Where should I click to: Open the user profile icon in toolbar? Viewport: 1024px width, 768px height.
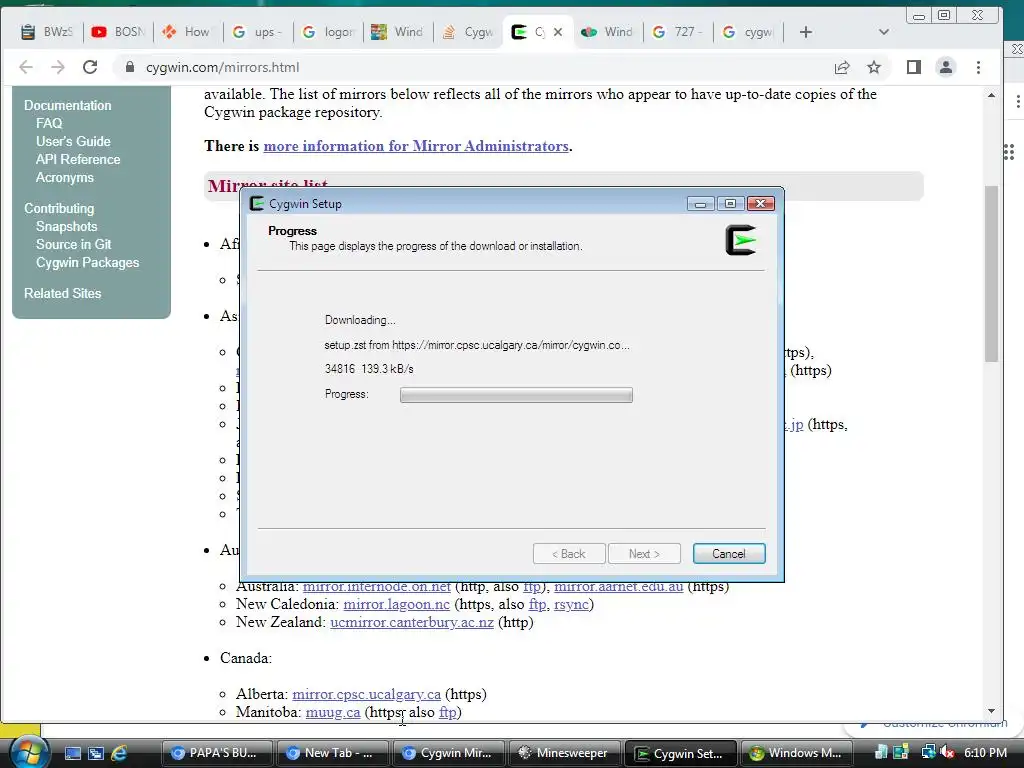[946, 67]
